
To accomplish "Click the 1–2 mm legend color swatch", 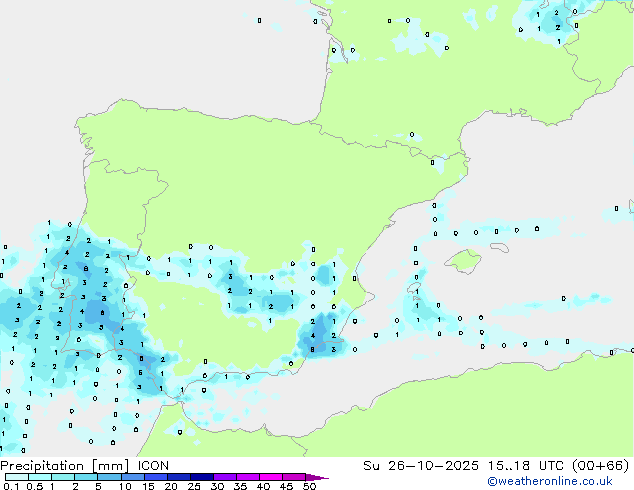I will tap(63, 477).
